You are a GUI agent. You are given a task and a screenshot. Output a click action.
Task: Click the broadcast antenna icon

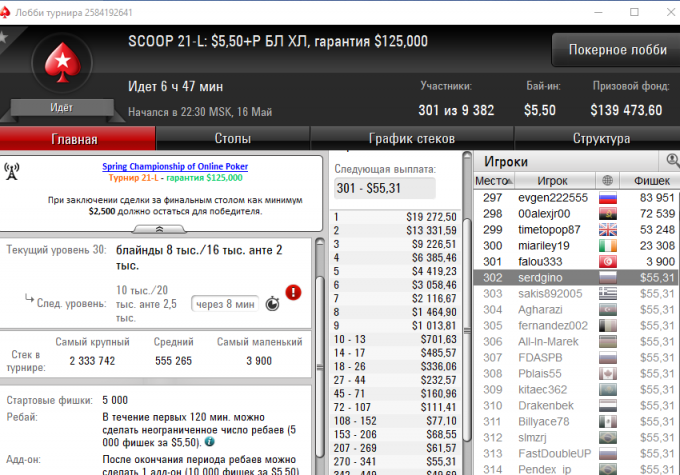pos(12,171)
